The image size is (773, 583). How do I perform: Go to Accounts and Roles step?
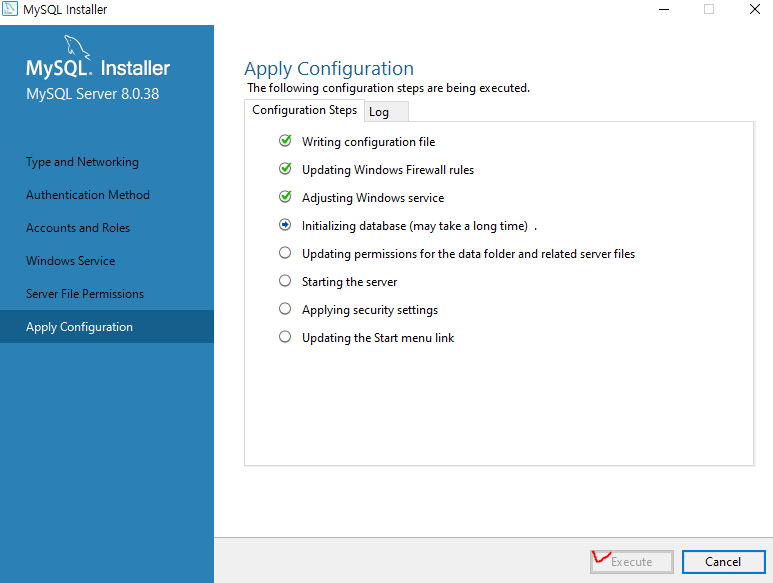(x=107, y=228)
